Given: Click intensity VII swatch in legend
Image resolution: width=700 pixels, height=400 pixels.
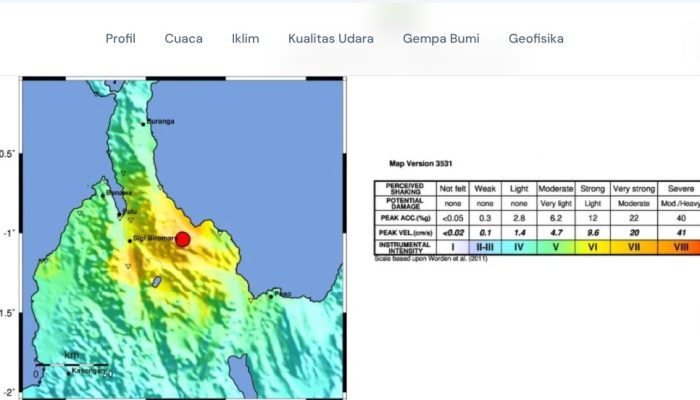Looking at the screenshot, I should click(x=634, y=247).
